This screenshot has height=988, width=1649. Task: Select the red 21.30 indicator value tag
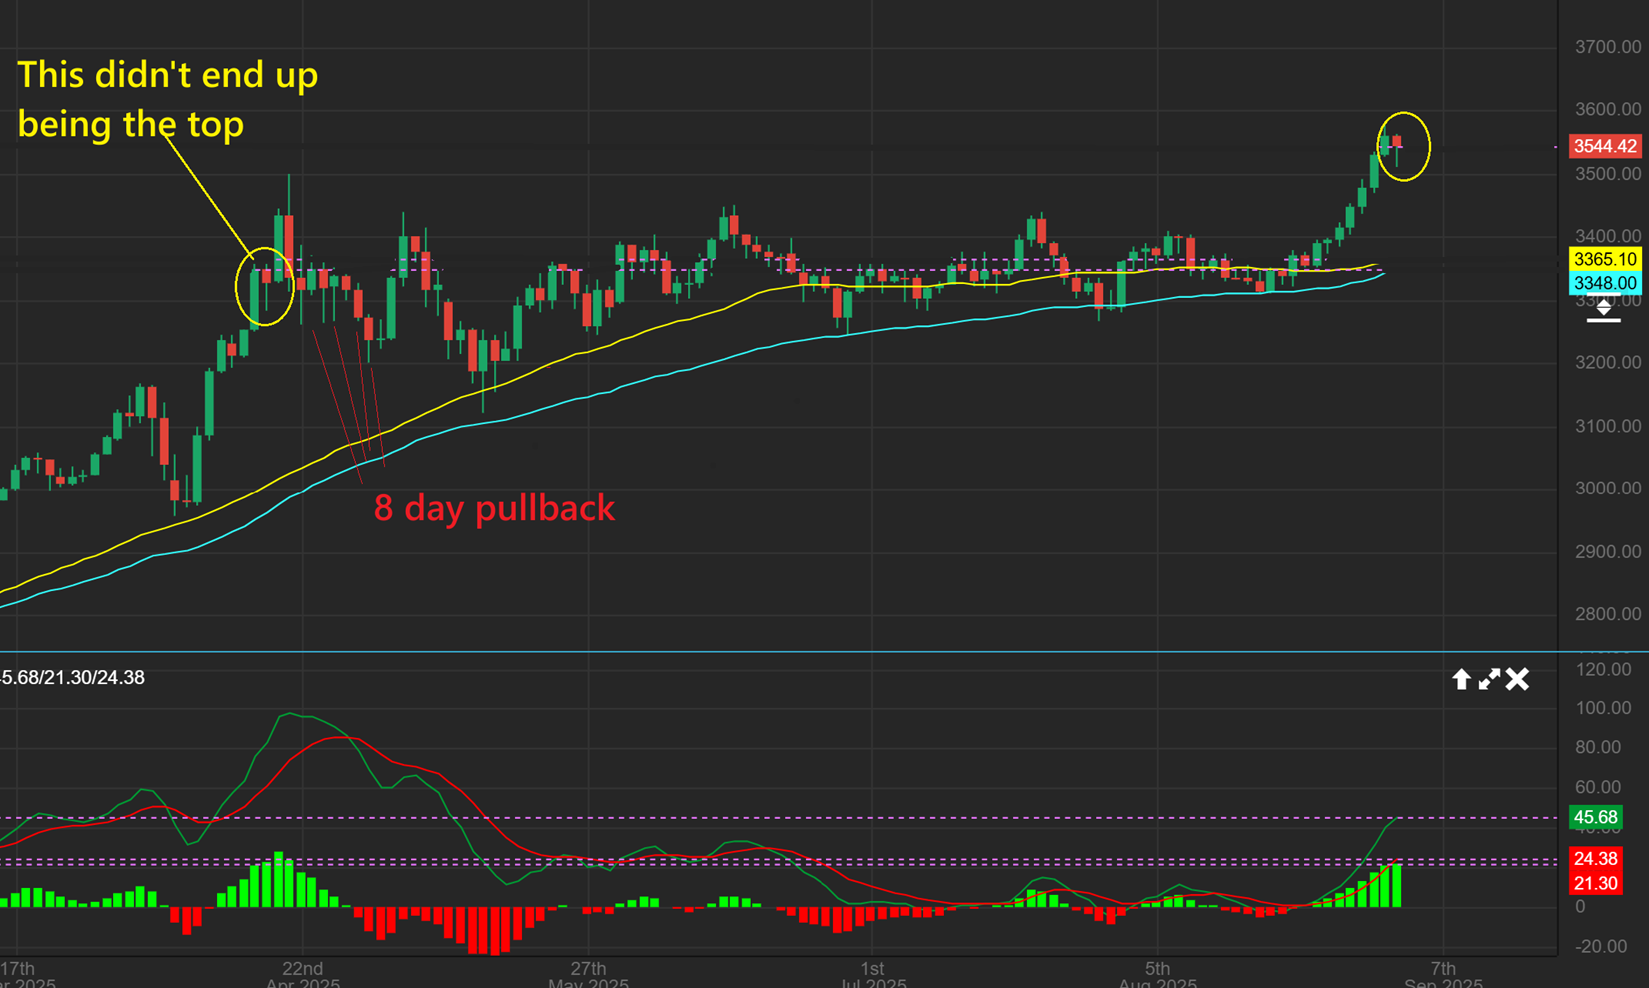1595,883
